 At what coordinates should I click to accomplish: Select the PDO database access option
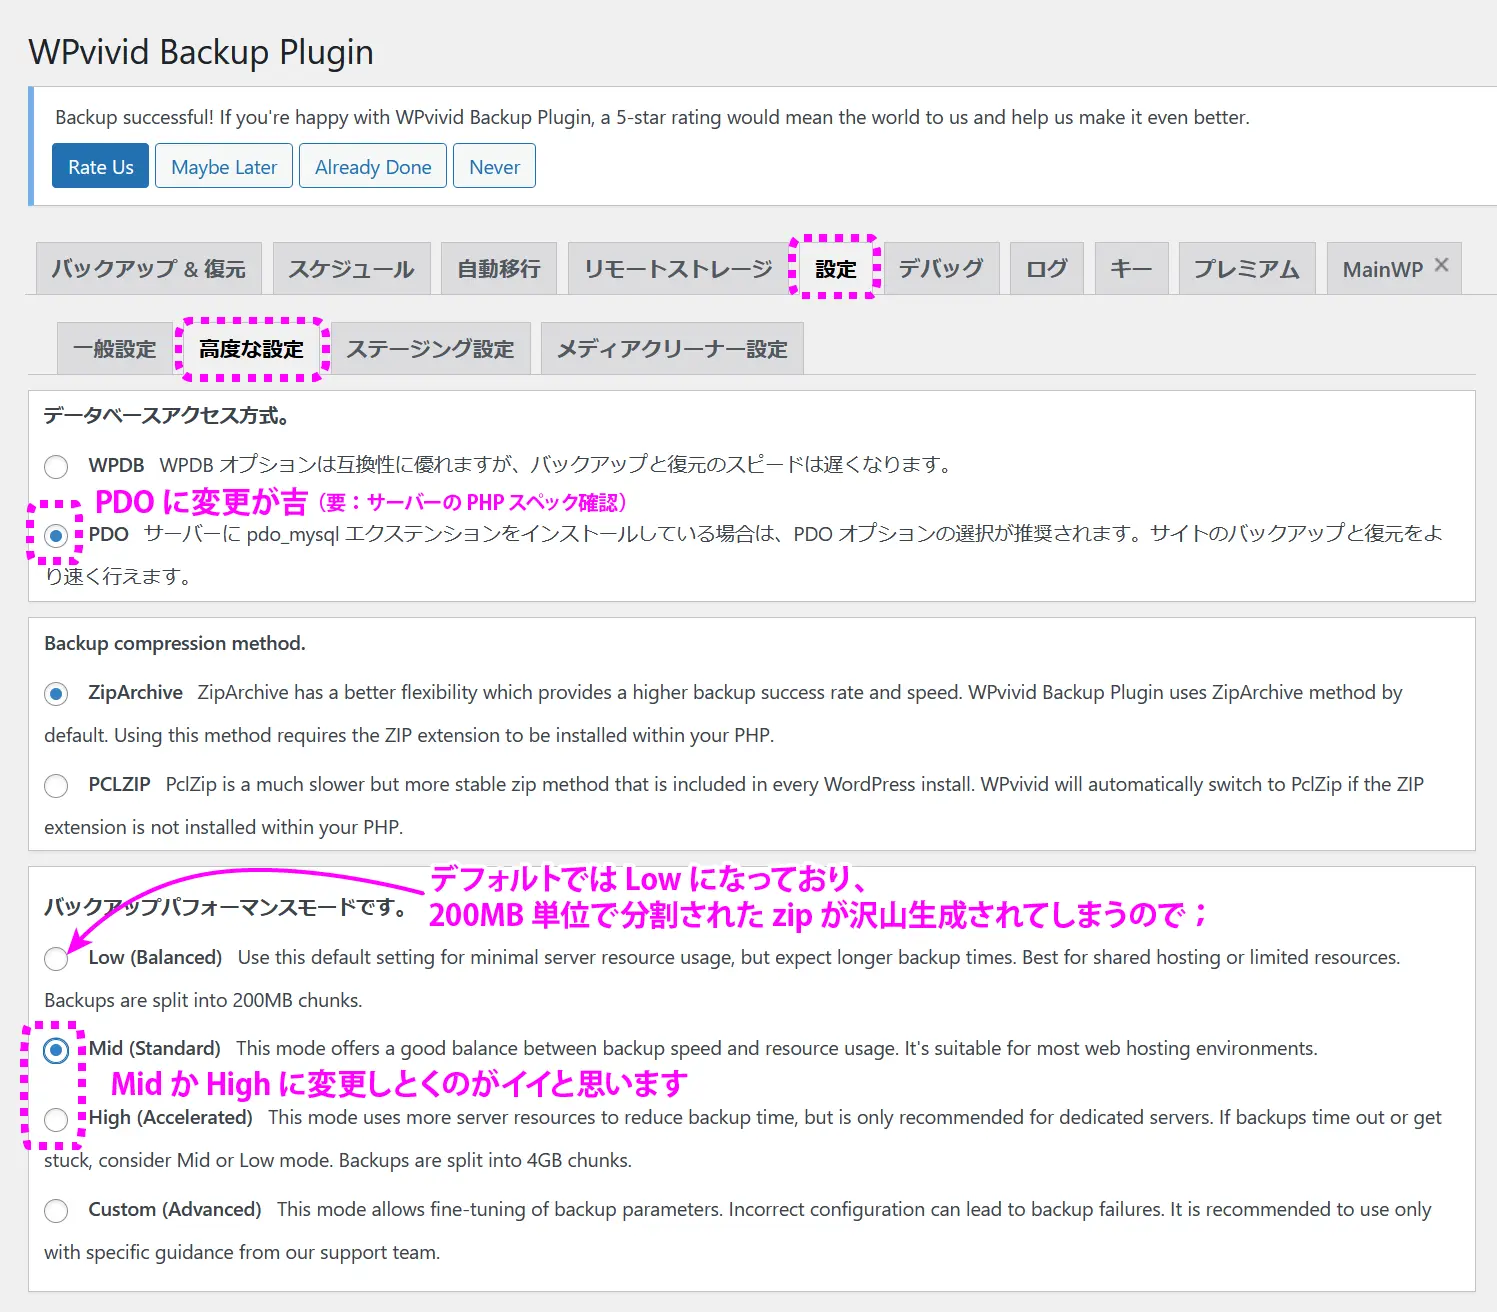56,535
